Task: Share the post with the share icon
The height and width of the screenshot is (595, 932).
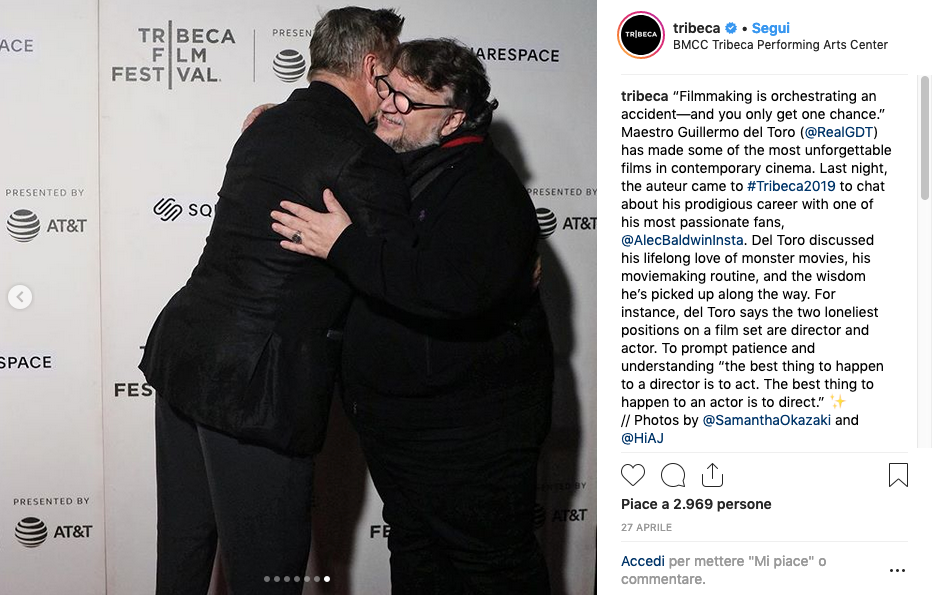Action: (x=712, y=475)
